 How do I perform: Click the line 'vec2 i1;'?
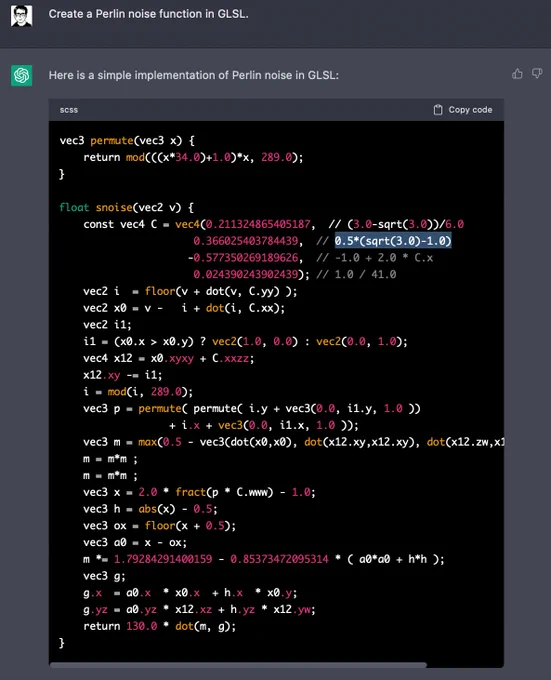pyautogui.click(x=107, y=325)
